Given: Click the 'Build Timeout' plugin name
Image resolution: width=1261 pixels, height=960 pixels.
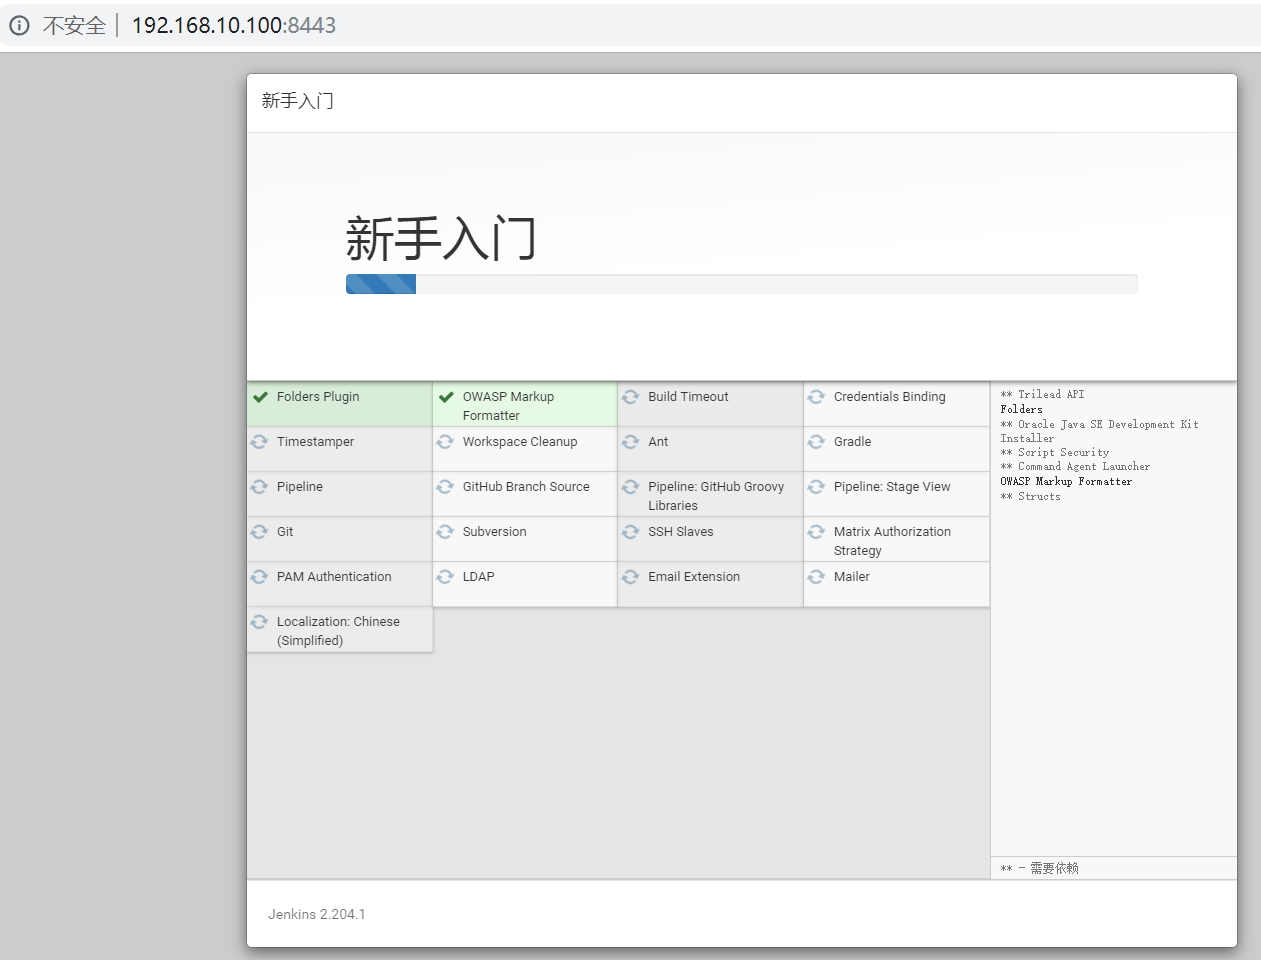Looking at the screenshot, I should coord(688,397).
